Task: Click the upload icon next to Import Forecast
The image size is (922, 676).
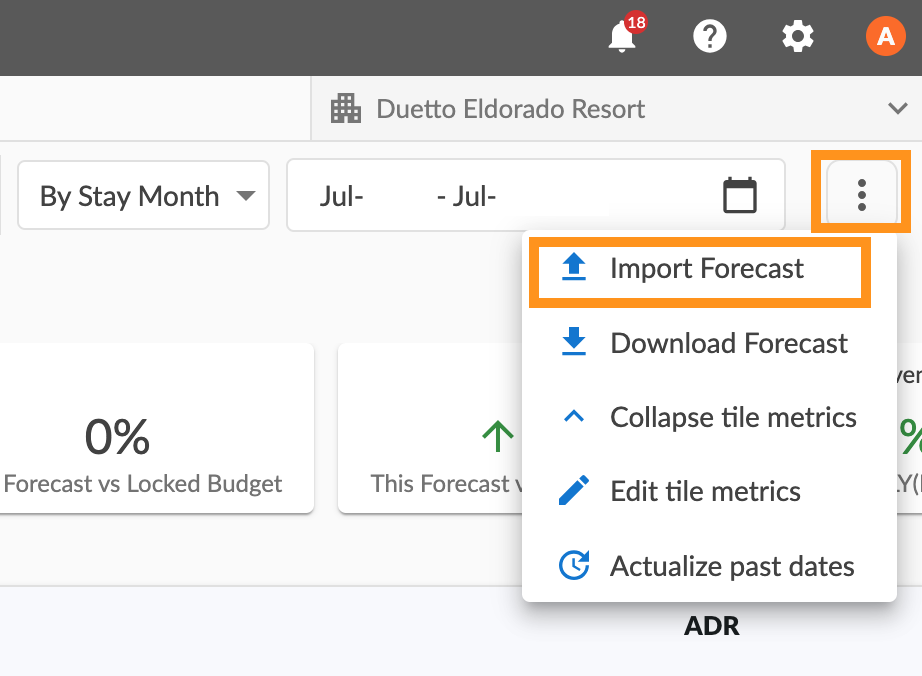Action: [x=572, y=267]
